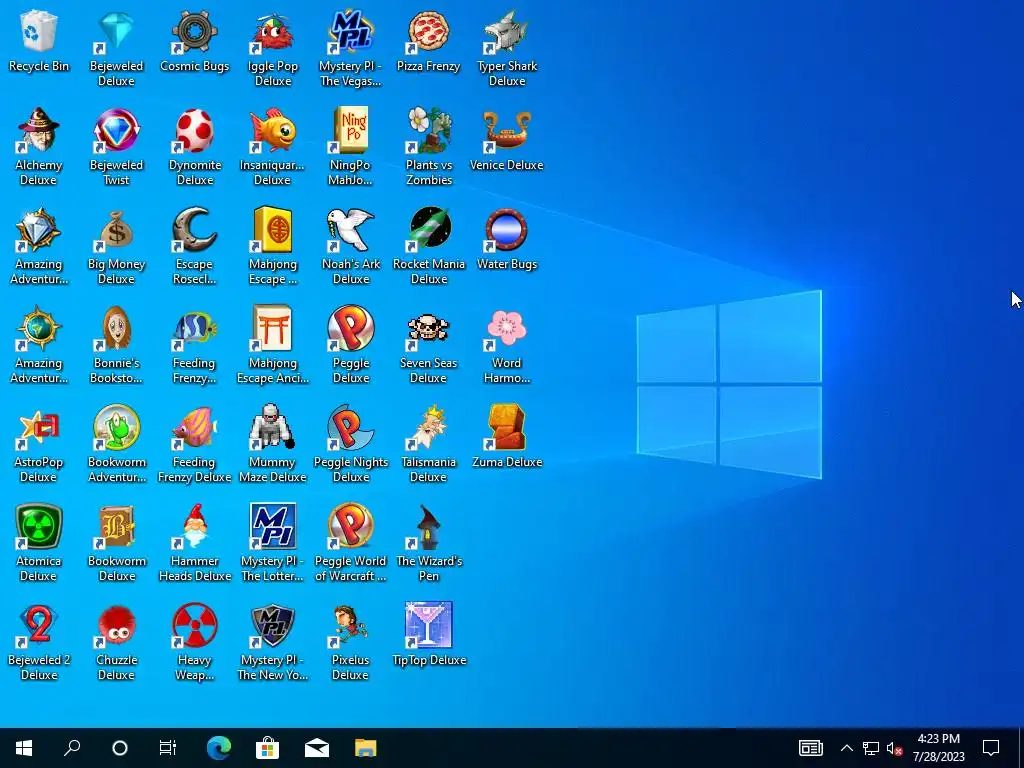Image resolution: width=1024 pixels, height=768 pixels.
Task: Select the Mahjong Escape yellow tile icon
Action: (x=273, y=229)
